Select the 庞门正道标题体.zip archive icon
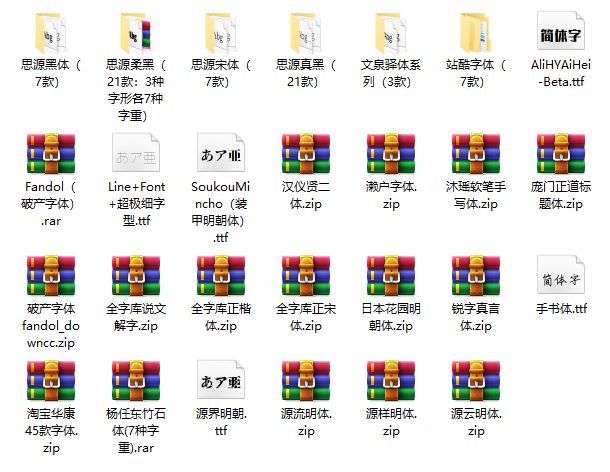Image resolution: width=610 pixels, height=472 pixels. tap(561, 153)
